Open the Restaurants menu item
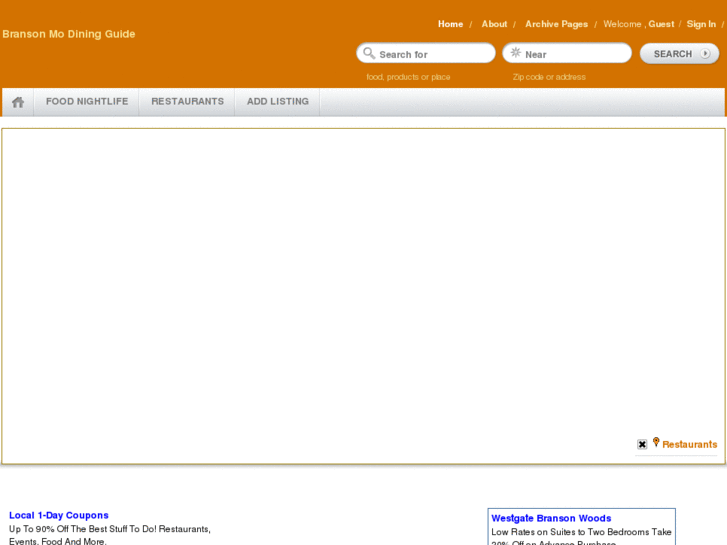The width and height of the screenshot is (727, 545). (x=187, y=102)
